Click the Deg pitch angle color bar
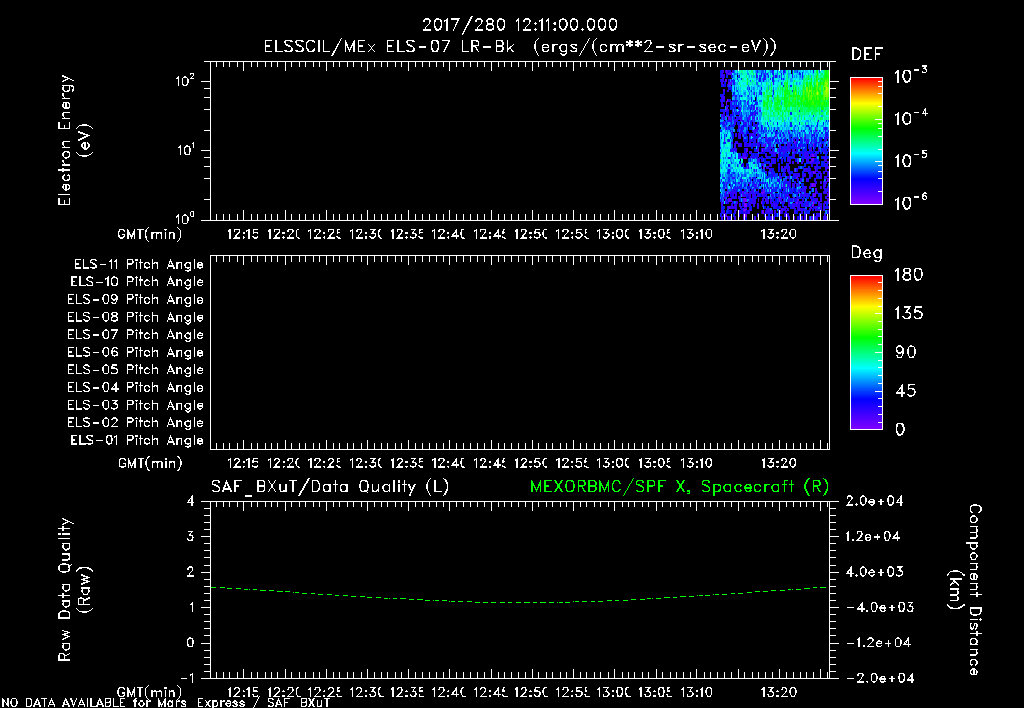This screenshot has height=708, width=1024. click(x=866, y=352)
